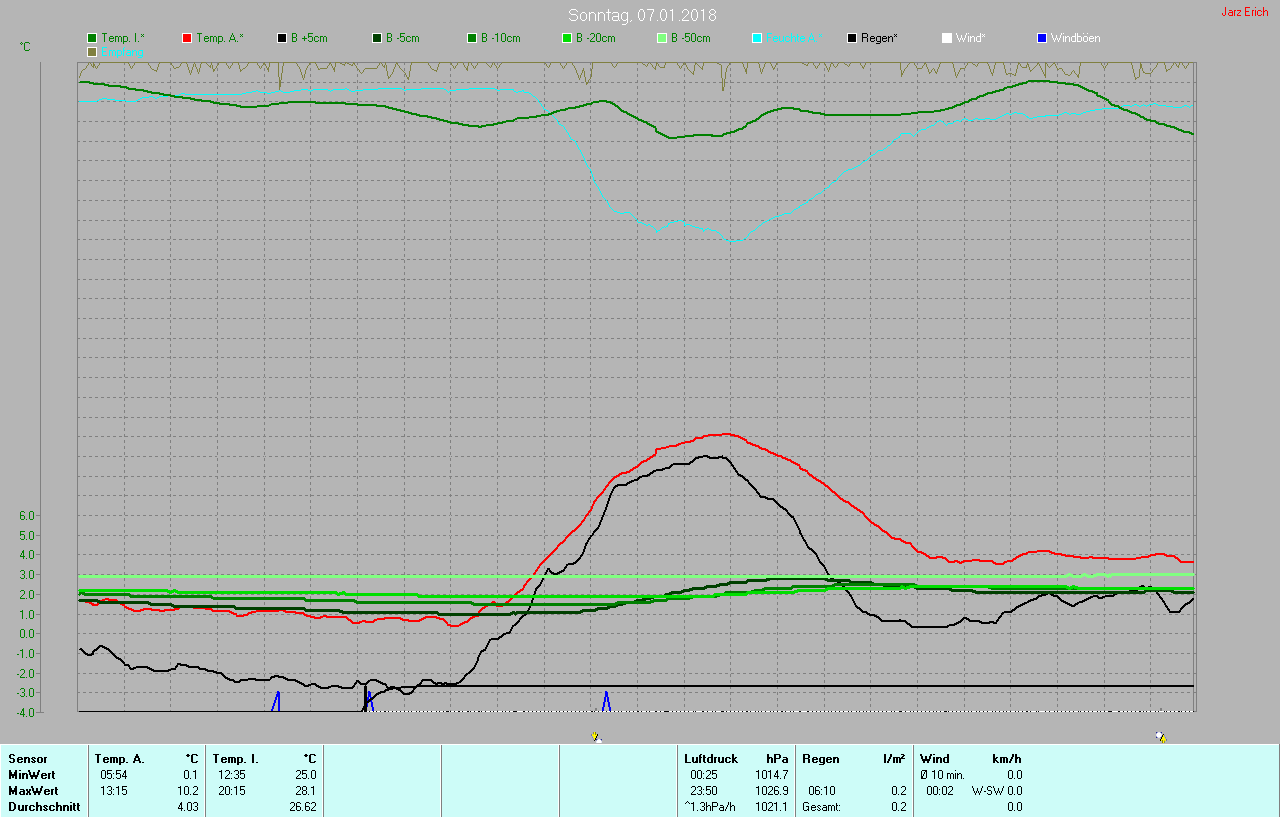Select the Regen legend label
Screen dimensions: 1280x817
pos(879,38)
